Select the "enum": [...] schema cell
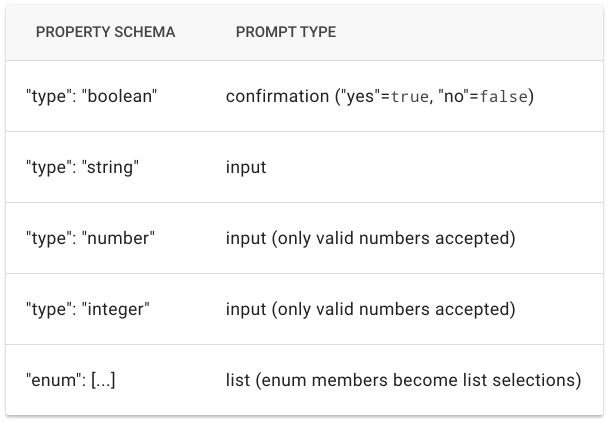The image size is (608, 422). pos(70,380)
